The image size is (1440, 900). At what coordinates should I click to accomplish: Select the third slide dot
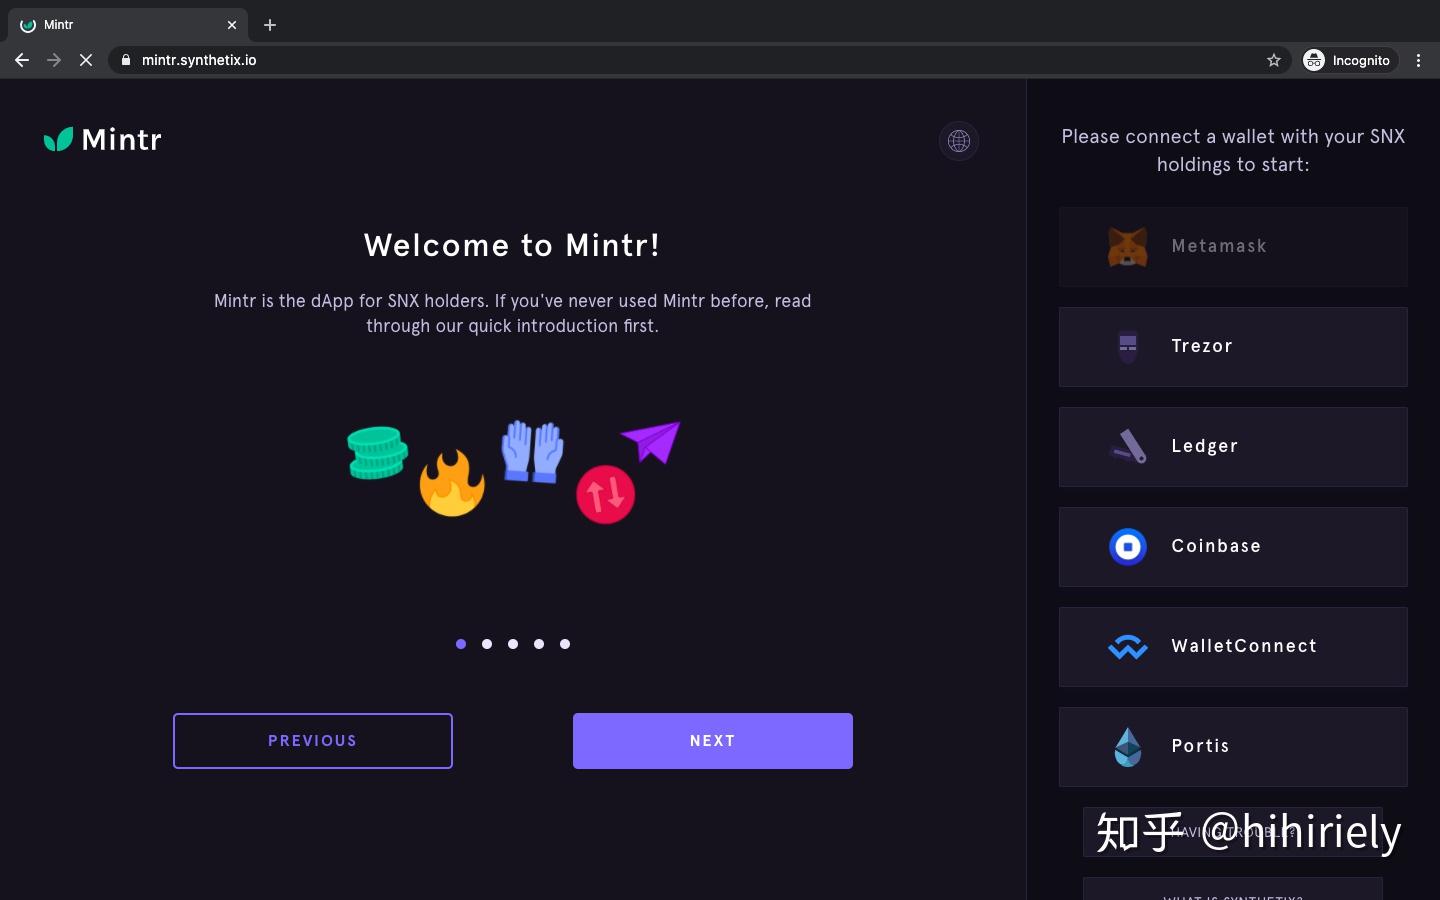pyautogui.click(x=513, y=644)
